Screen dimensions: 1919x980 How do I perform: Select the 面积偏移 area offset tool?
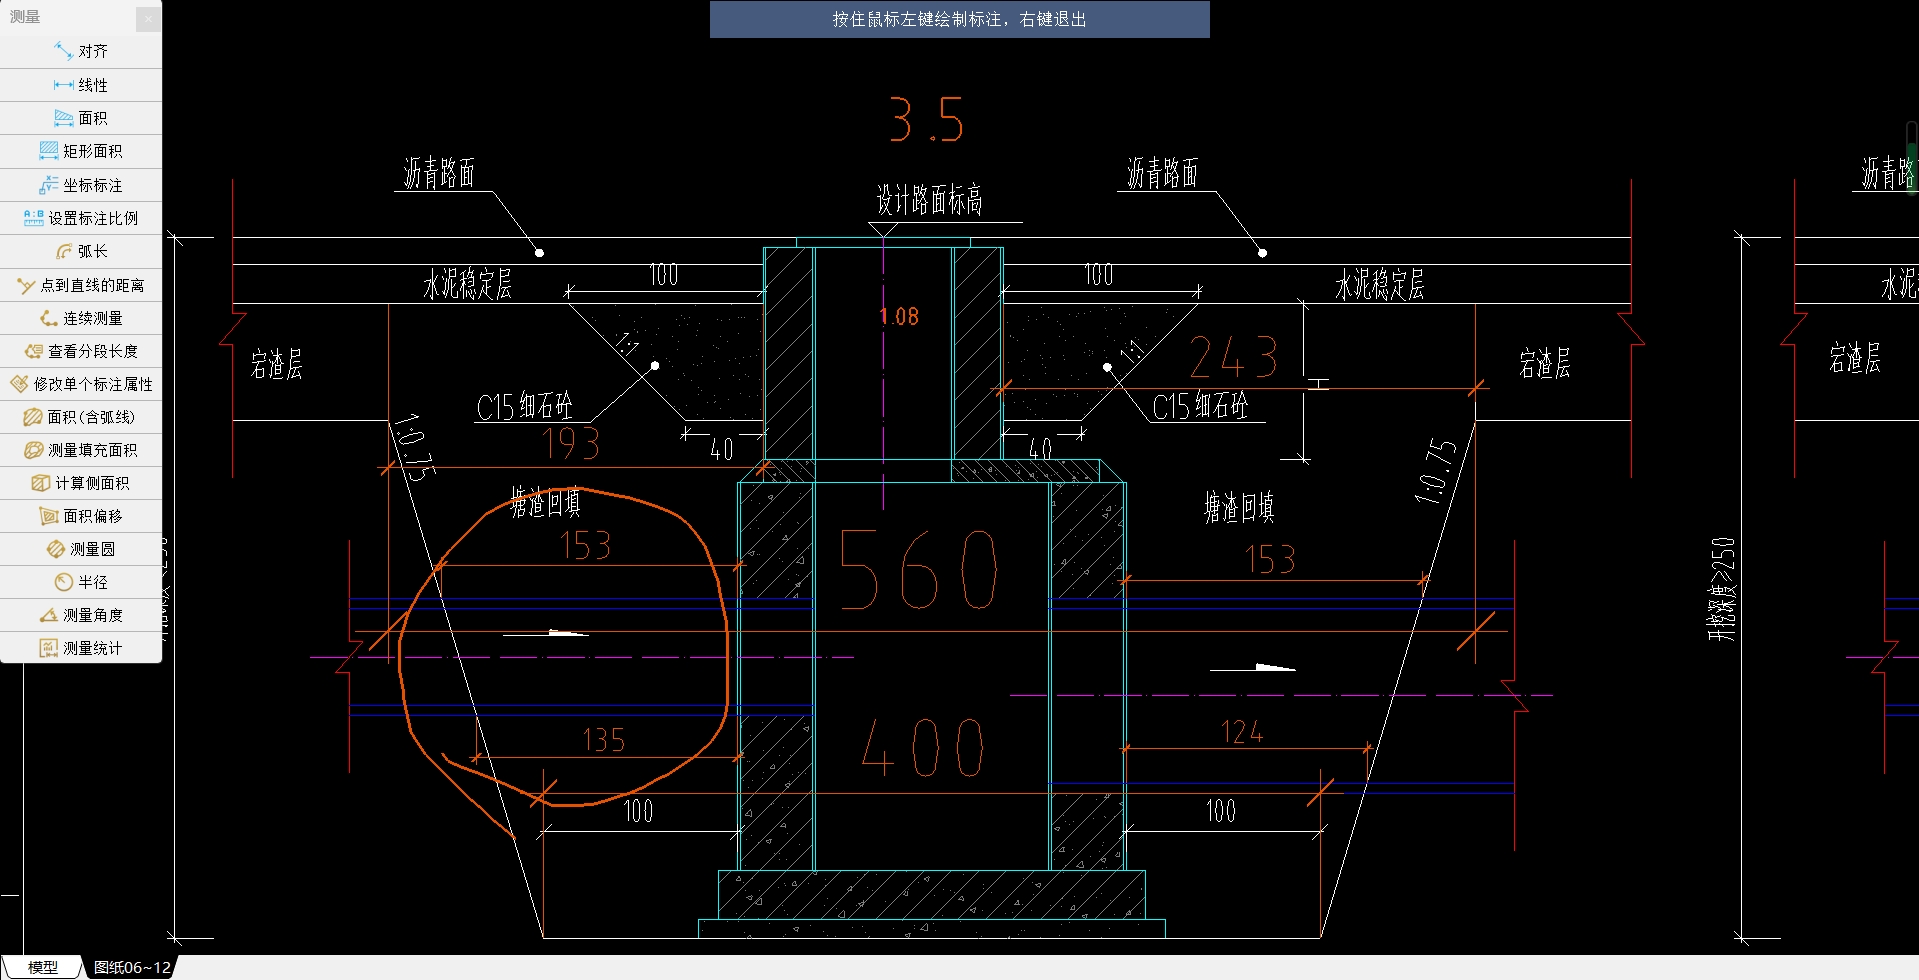(81, 516)
